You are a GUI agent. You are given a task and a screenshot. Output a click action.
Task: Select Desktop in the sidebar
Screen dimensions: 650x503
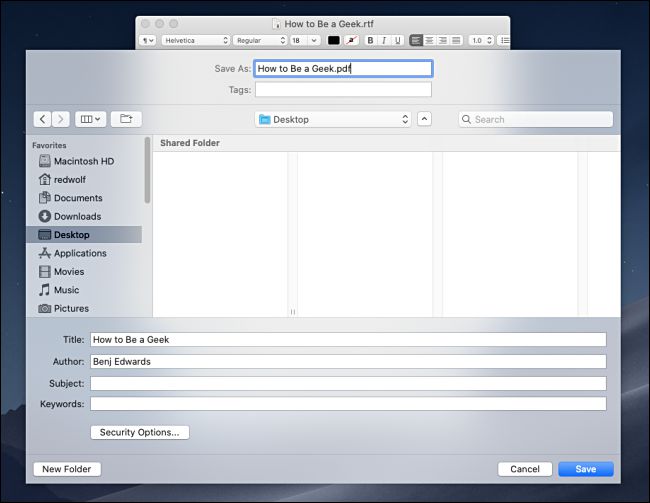point(84,235)
